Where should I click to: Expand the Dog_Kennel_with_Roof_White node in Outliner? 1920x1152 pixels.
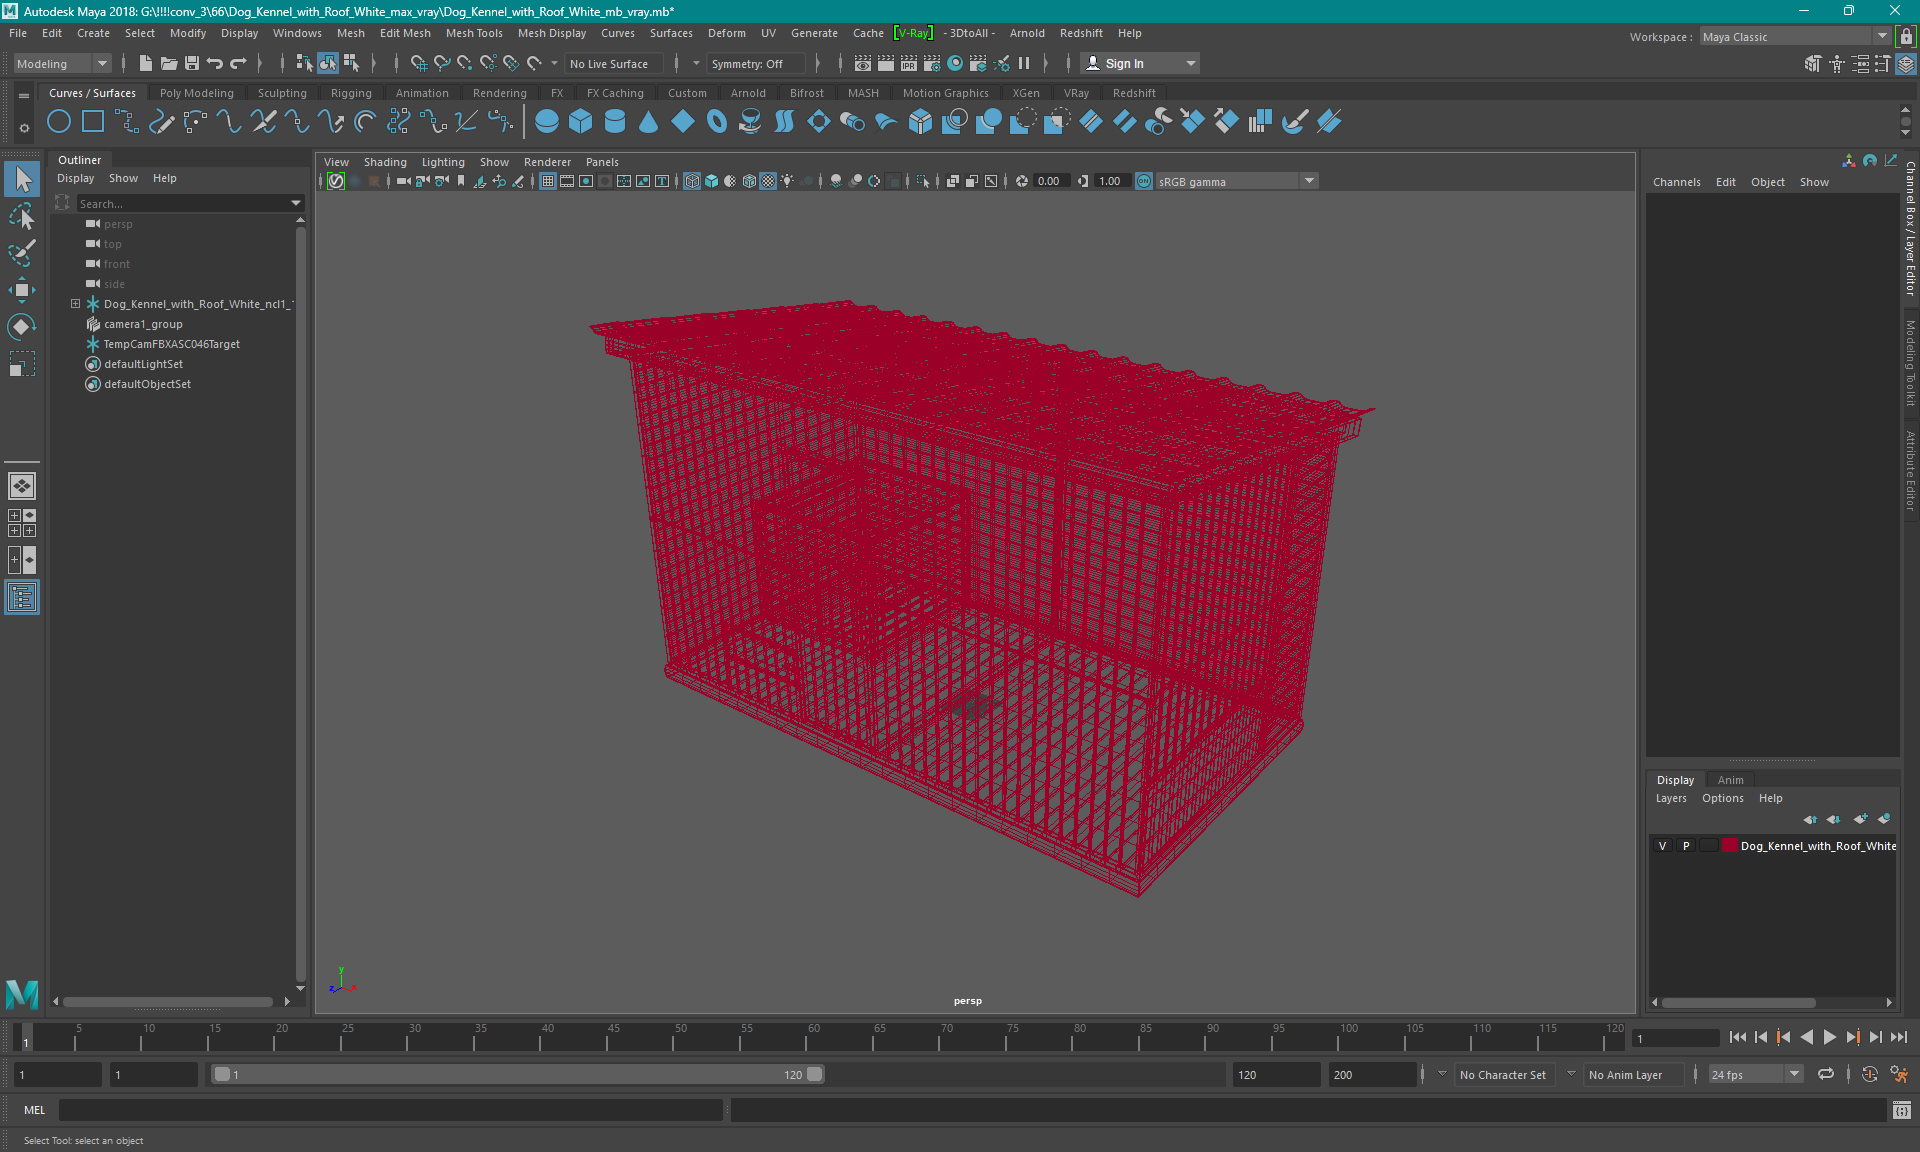75,304
